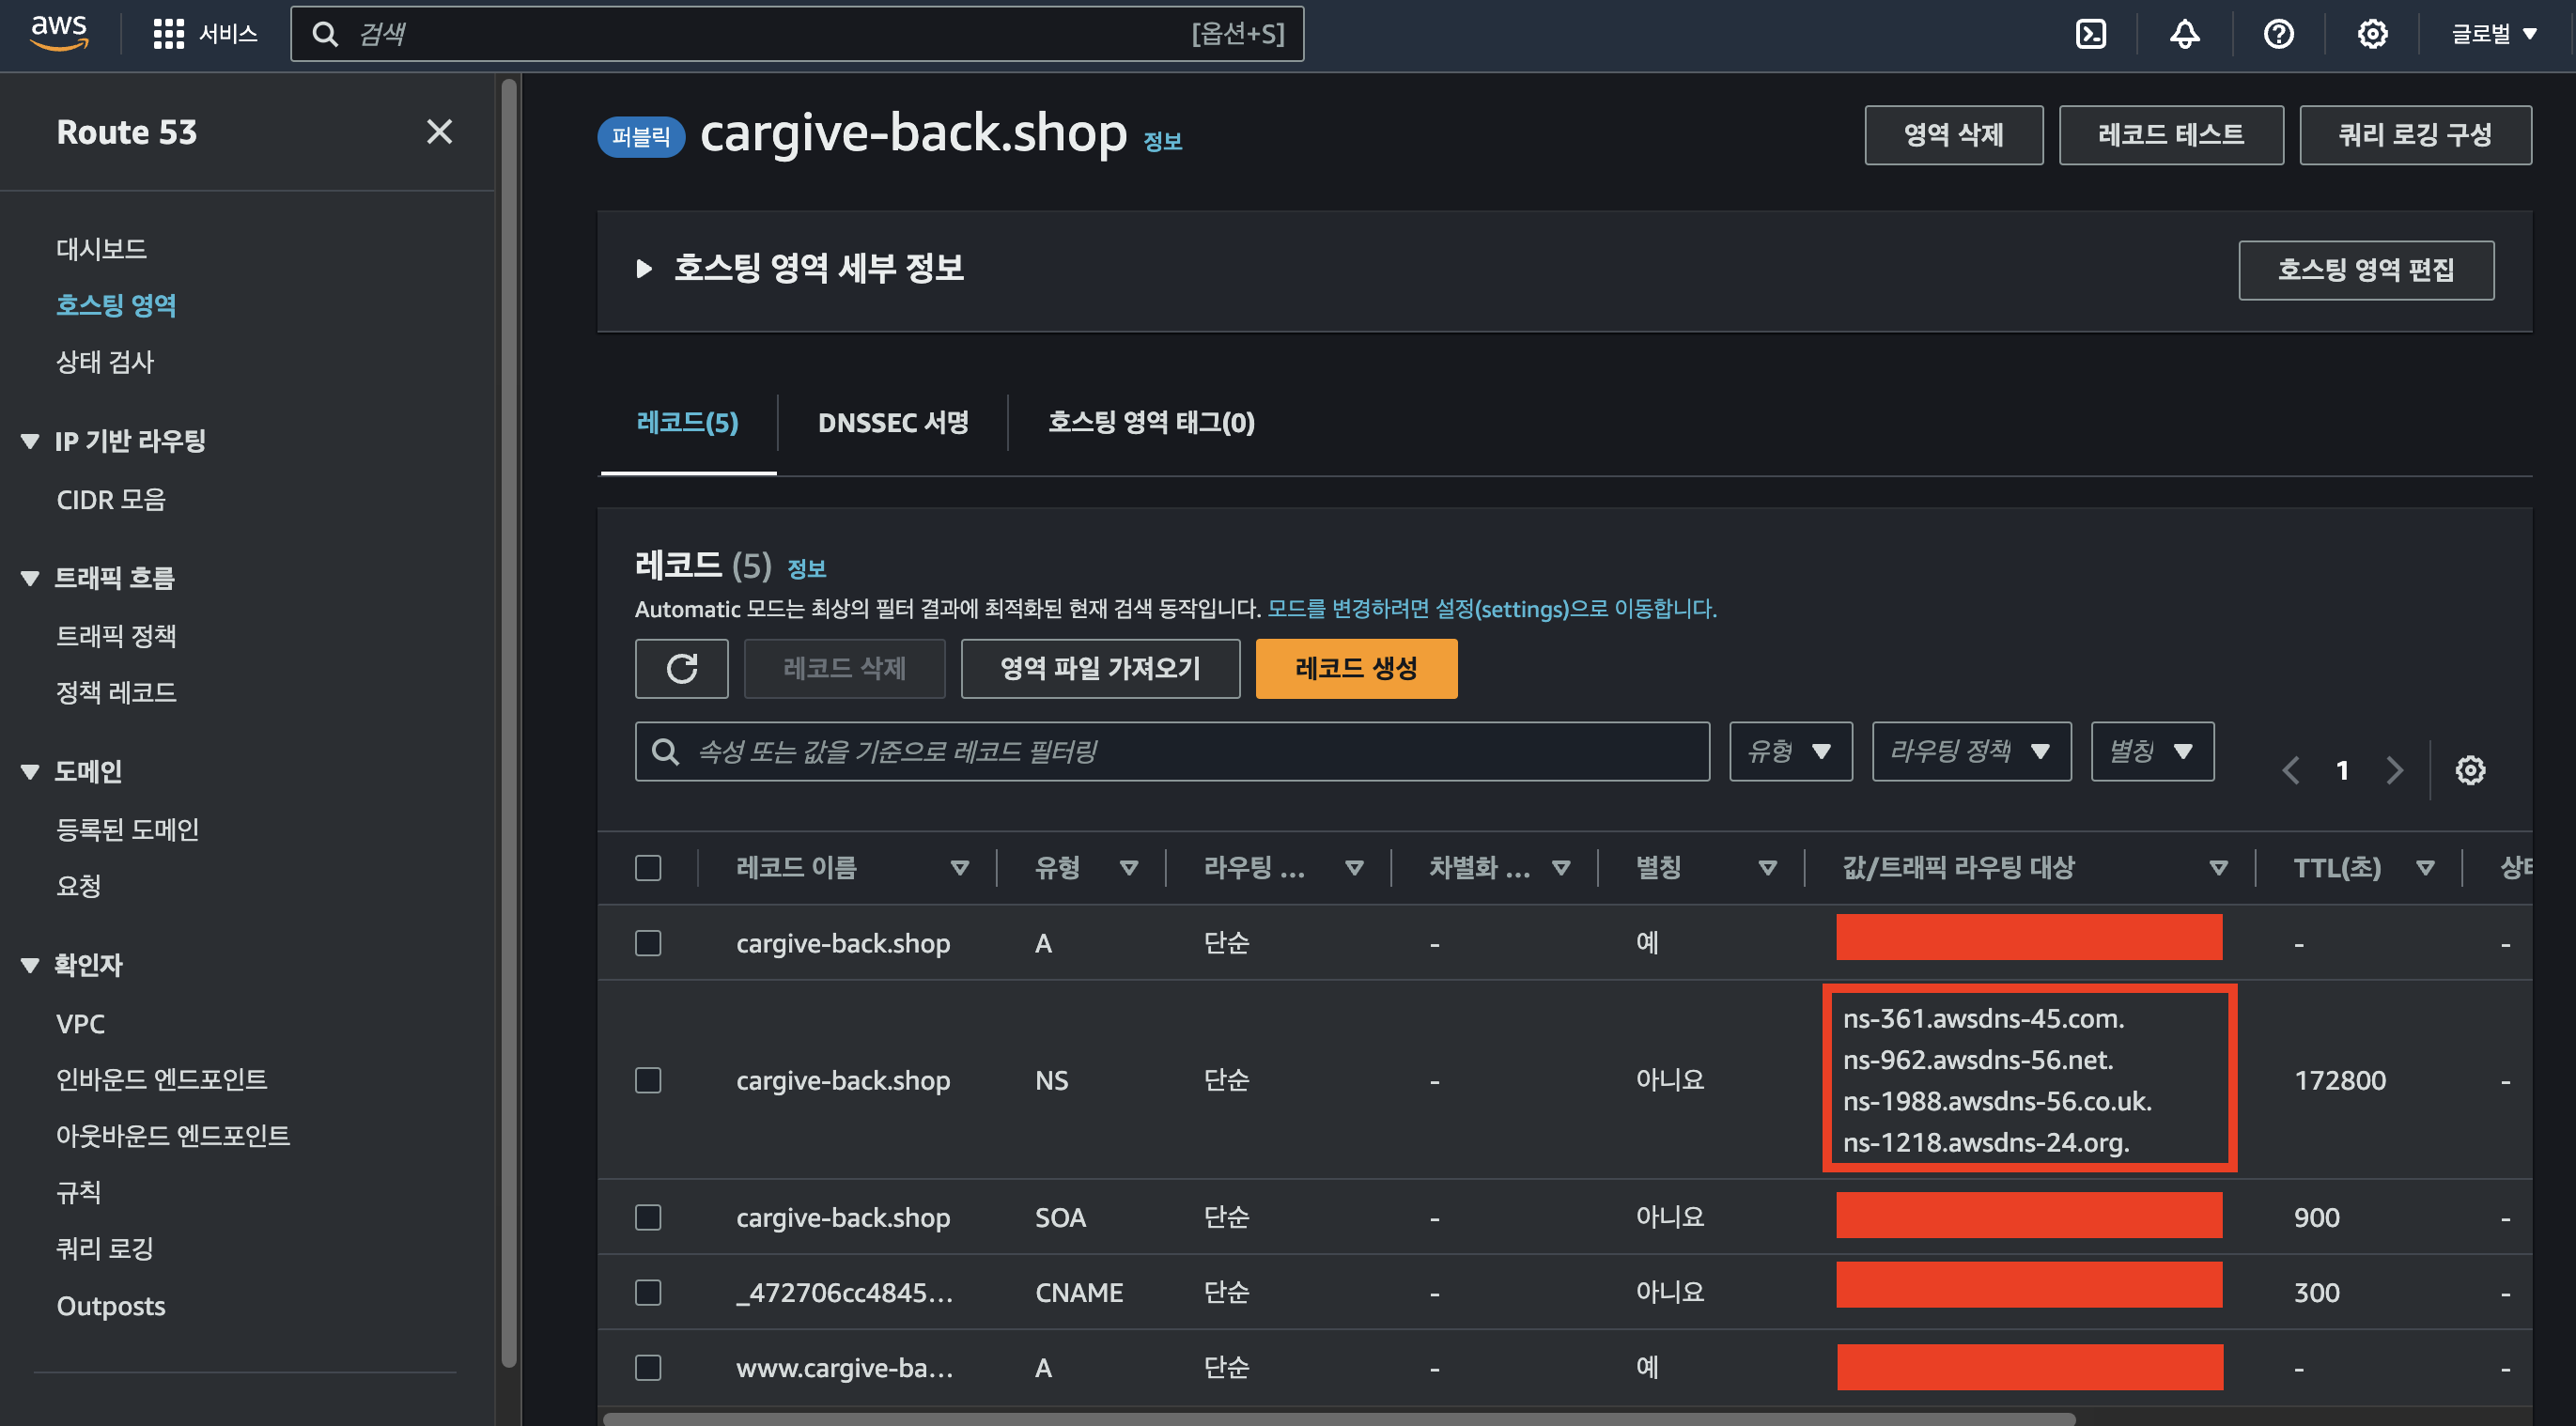Open settings link to change mode
The width and height of the screenshot is (2576, 1426).
[x=1491, y=608]
